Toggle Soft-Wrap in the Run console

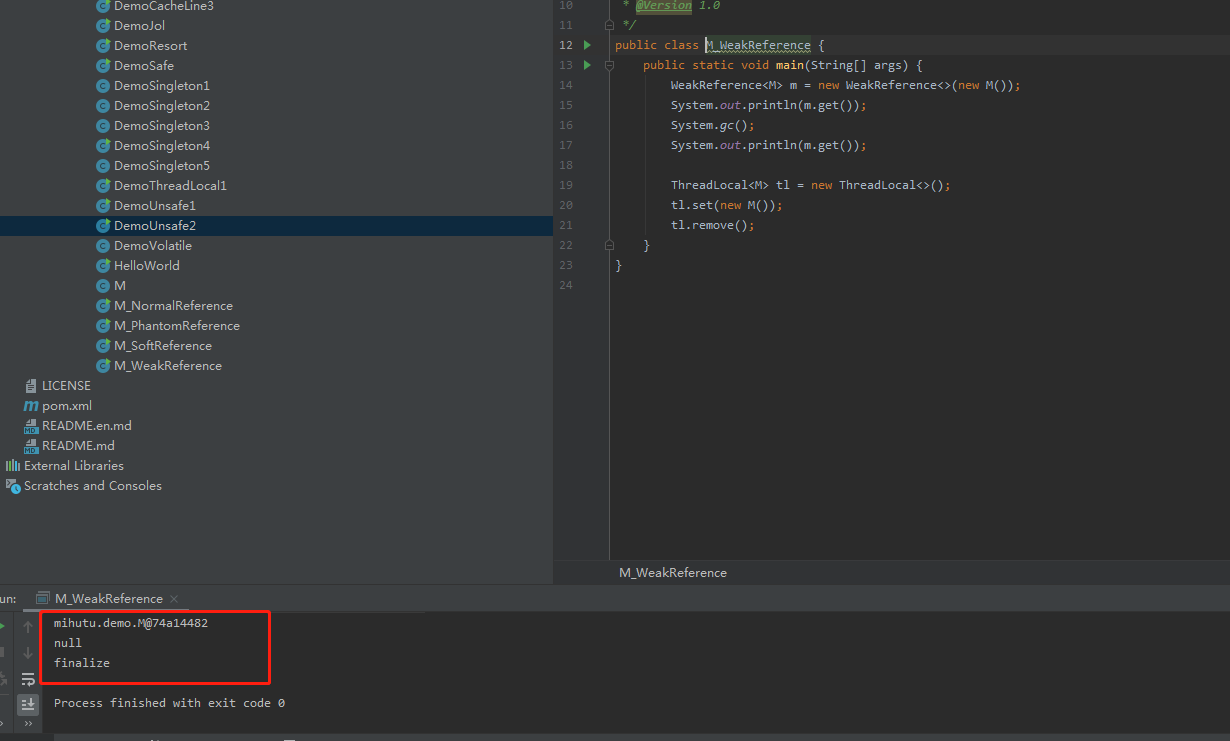[28, 679]
